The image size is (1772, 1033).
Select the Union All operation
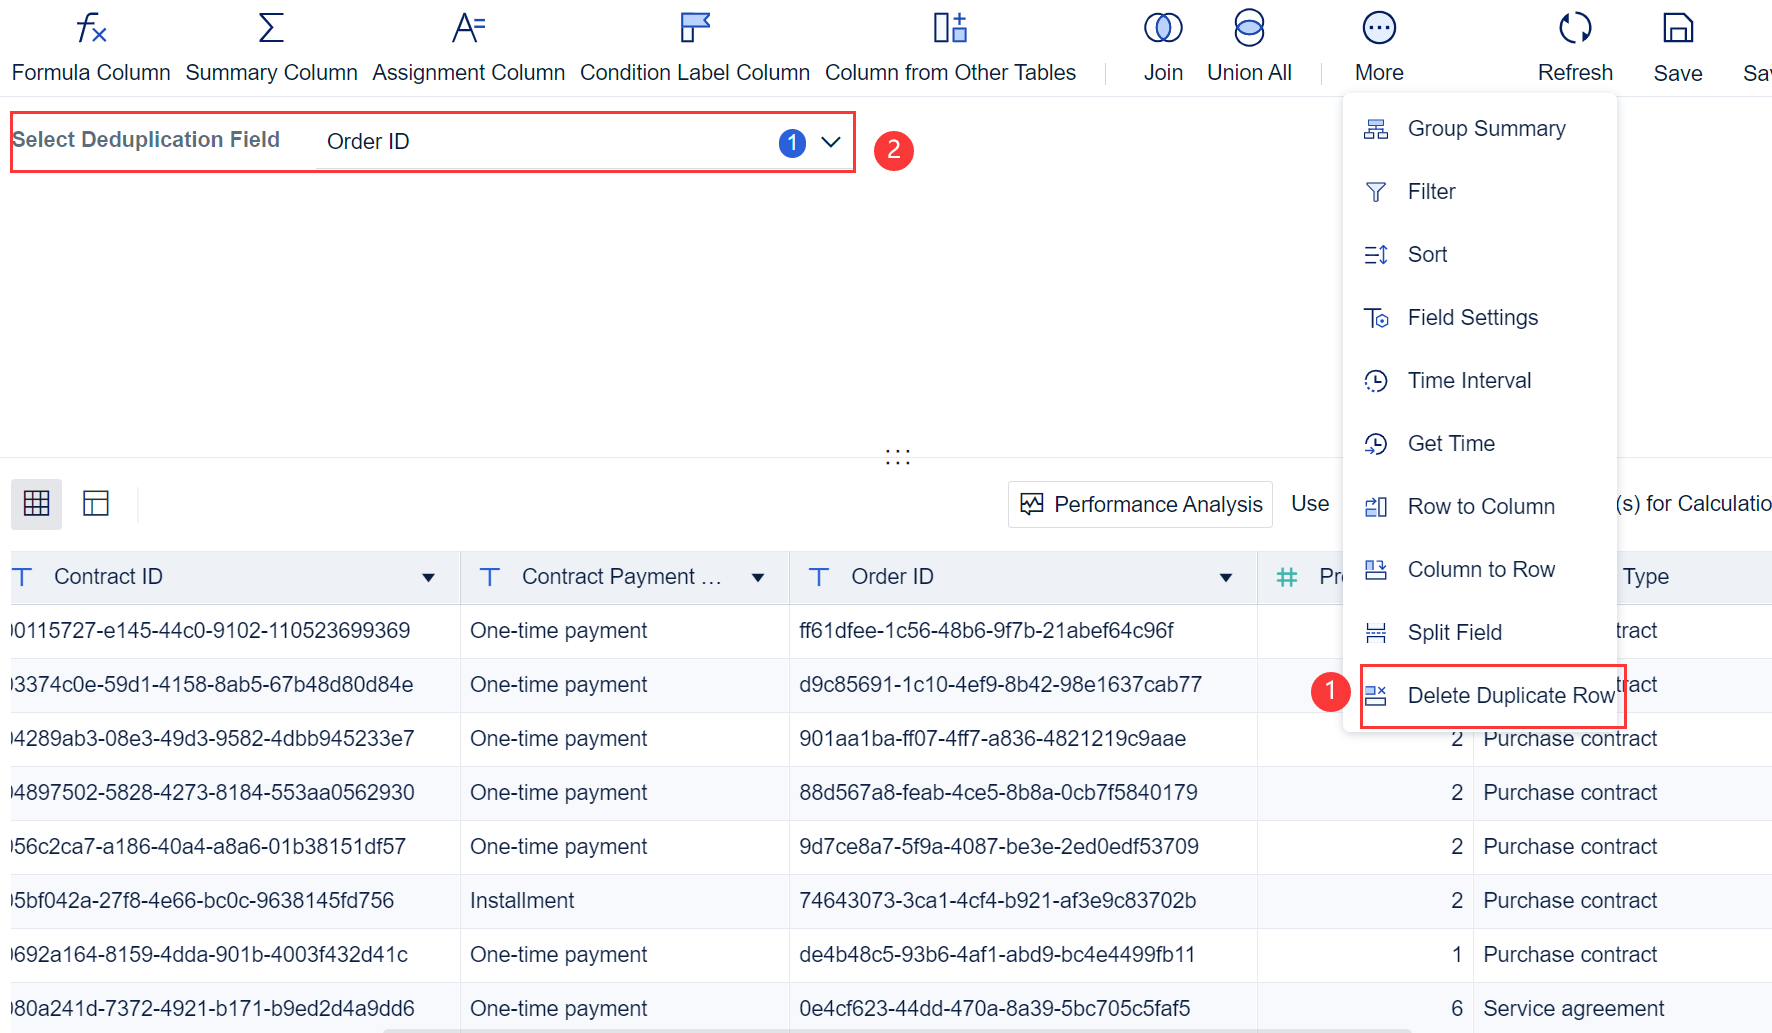(1248, 45)
